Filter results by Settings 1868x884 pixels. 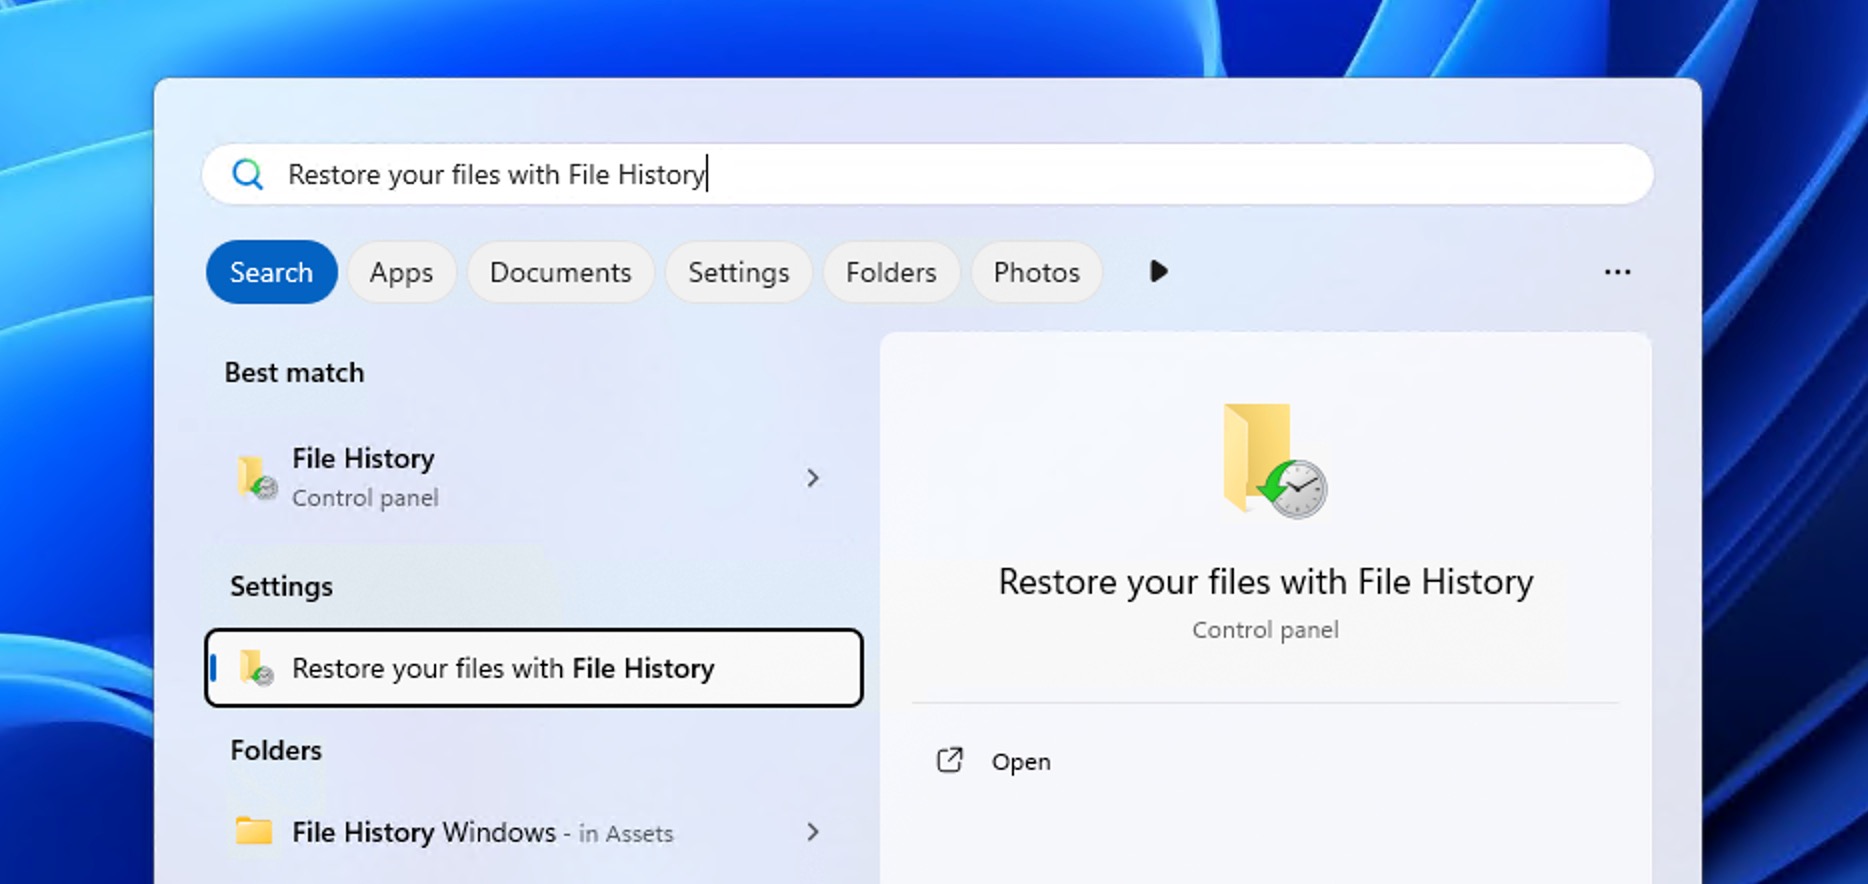(738, 272)
